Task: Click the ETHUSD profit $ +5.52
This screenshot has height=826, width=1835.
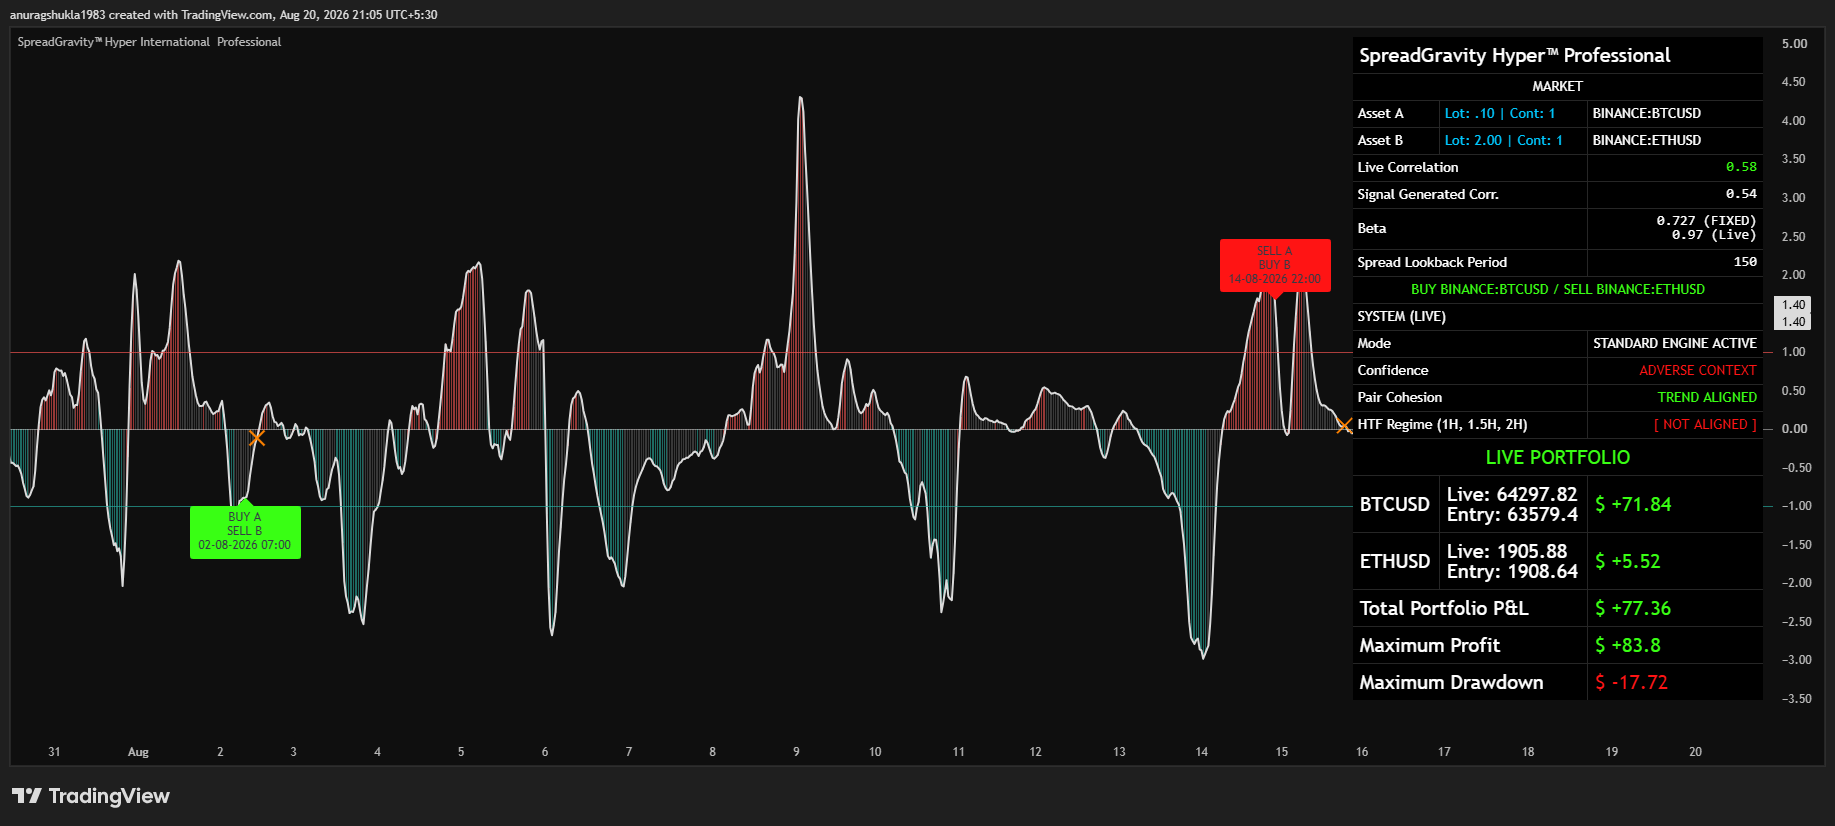Action: click(x=1627, y=562)
